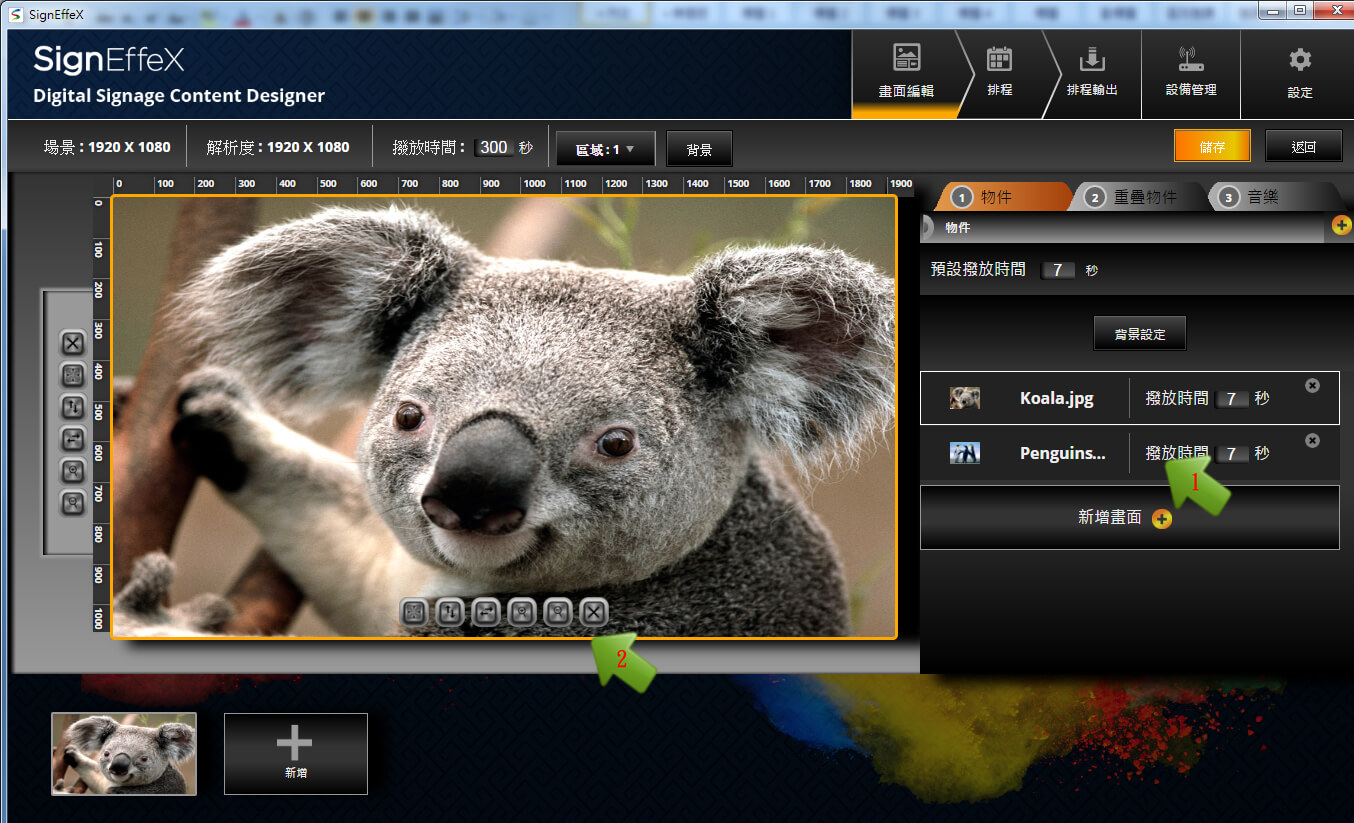Viewport: 1354px width, 823px height.
Task: Click the 背景設定 button
Action: [1139, 334]
